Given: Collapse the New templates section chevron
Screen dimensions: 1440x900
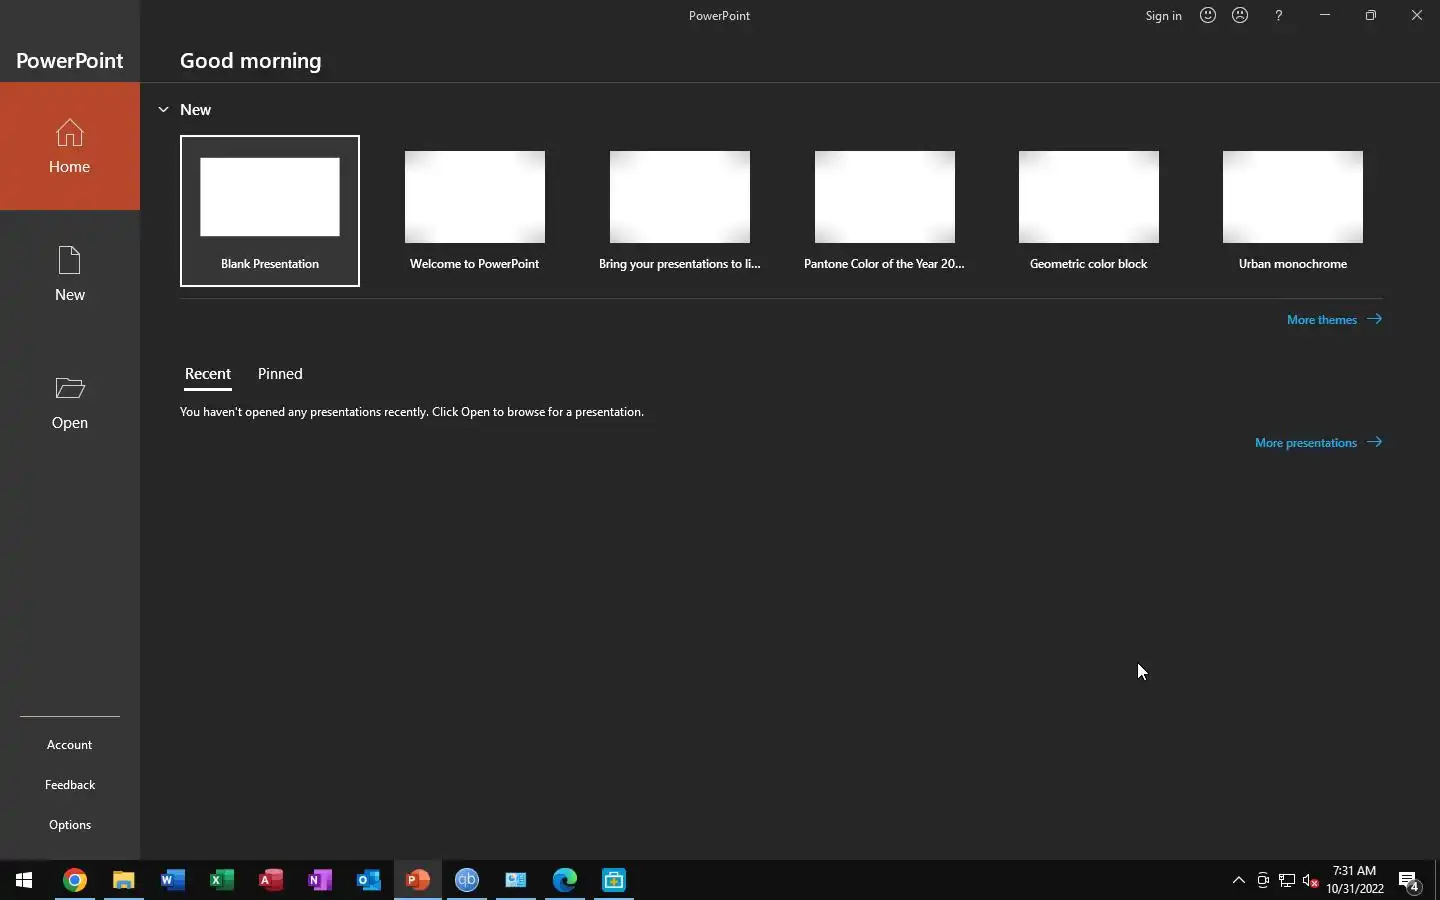Looking at the screenshot, I should point(163,109).
